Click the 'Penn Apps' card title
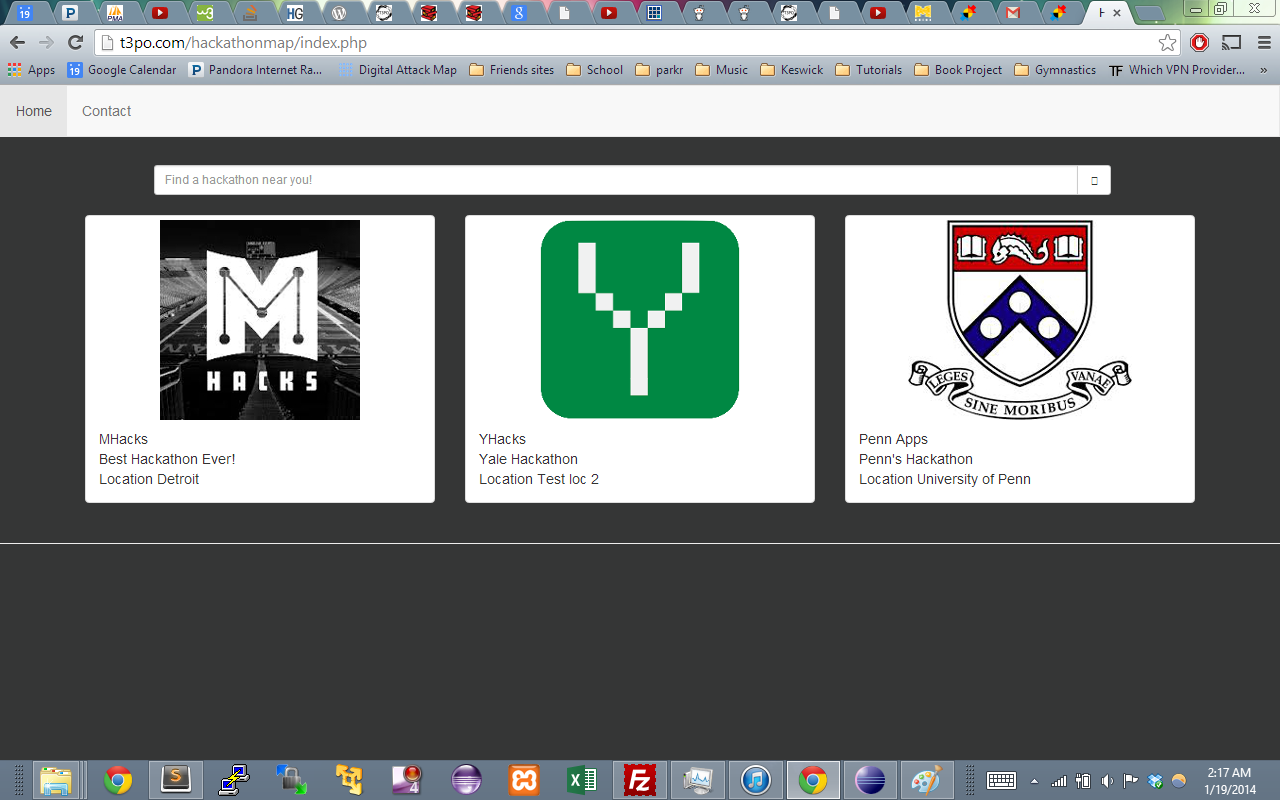Viewport: 1280px width, 800px height. pos(893,439)
